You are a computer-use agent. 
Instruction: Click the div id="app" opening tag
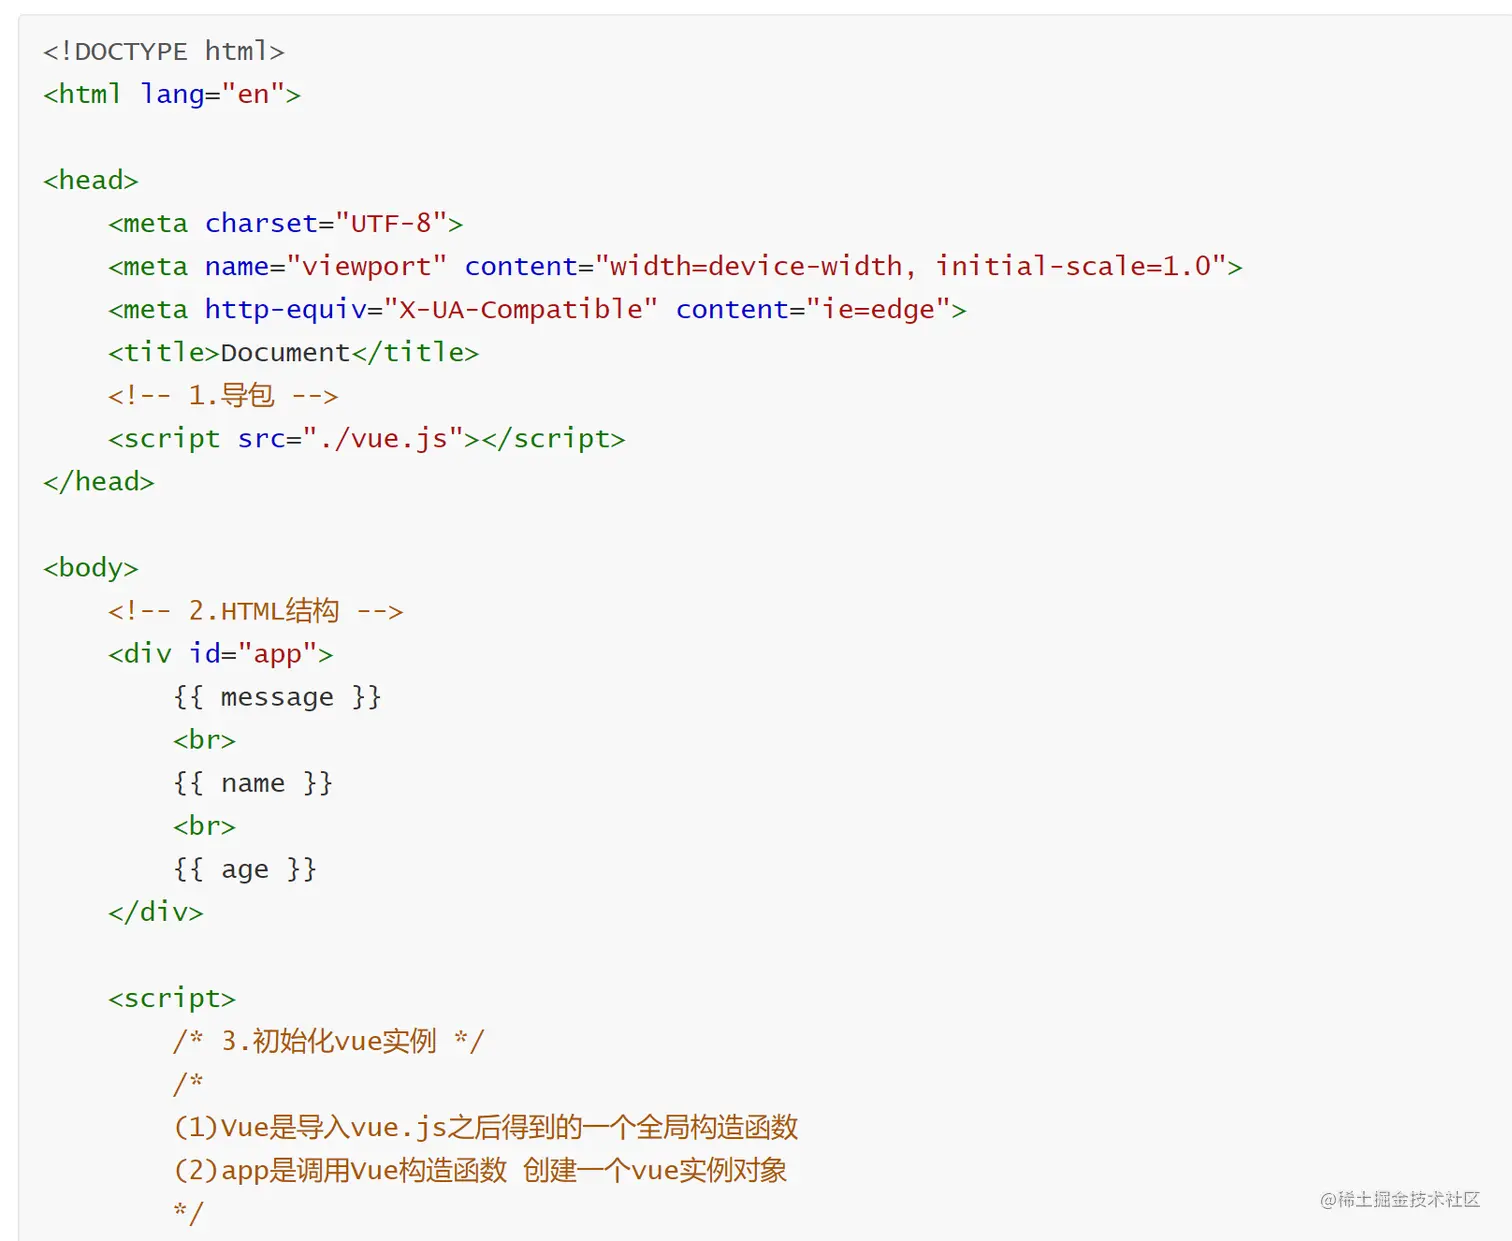click(220, 653)
